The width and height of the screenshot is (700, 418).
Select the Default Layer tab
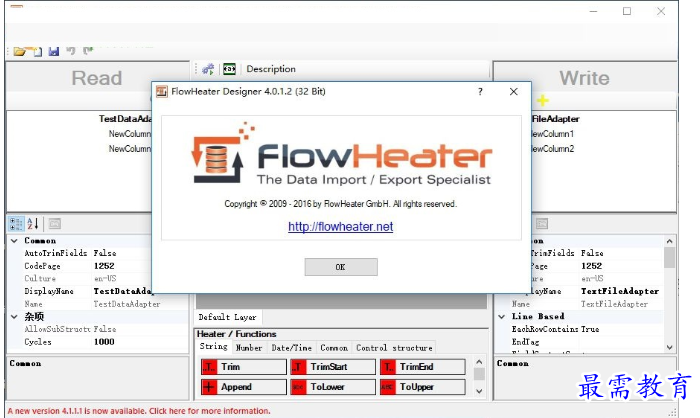point(228,317)
